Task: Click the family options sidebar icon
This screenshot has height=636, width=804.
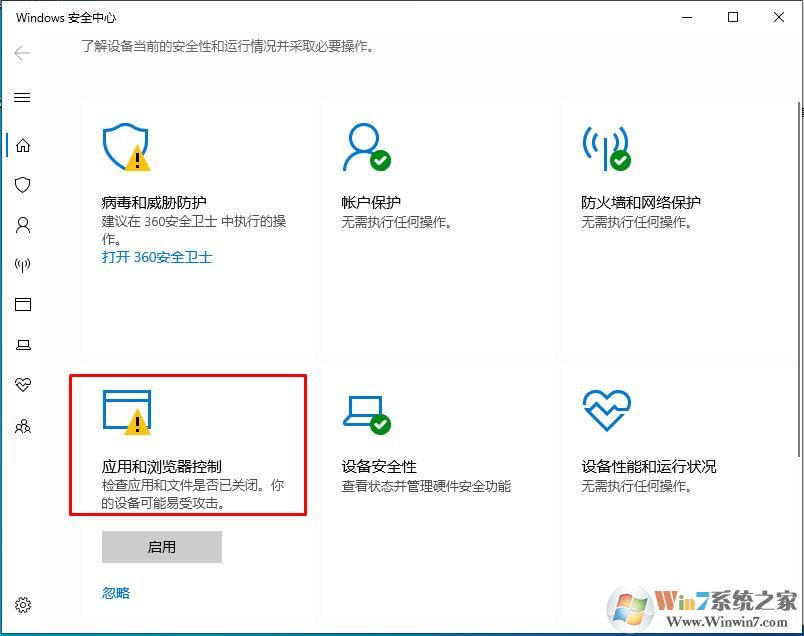Action: pyautogui.click(x=23, y=426)
